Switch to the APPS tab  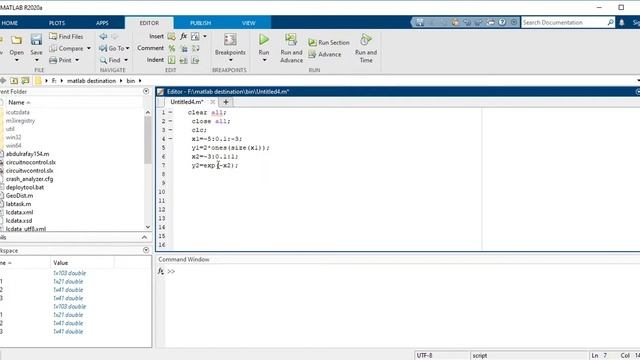[102, 23]
